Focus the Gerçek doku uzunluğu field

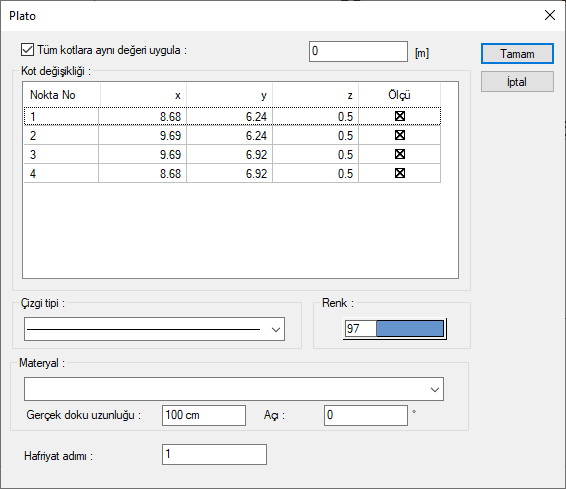coord(204,415)
